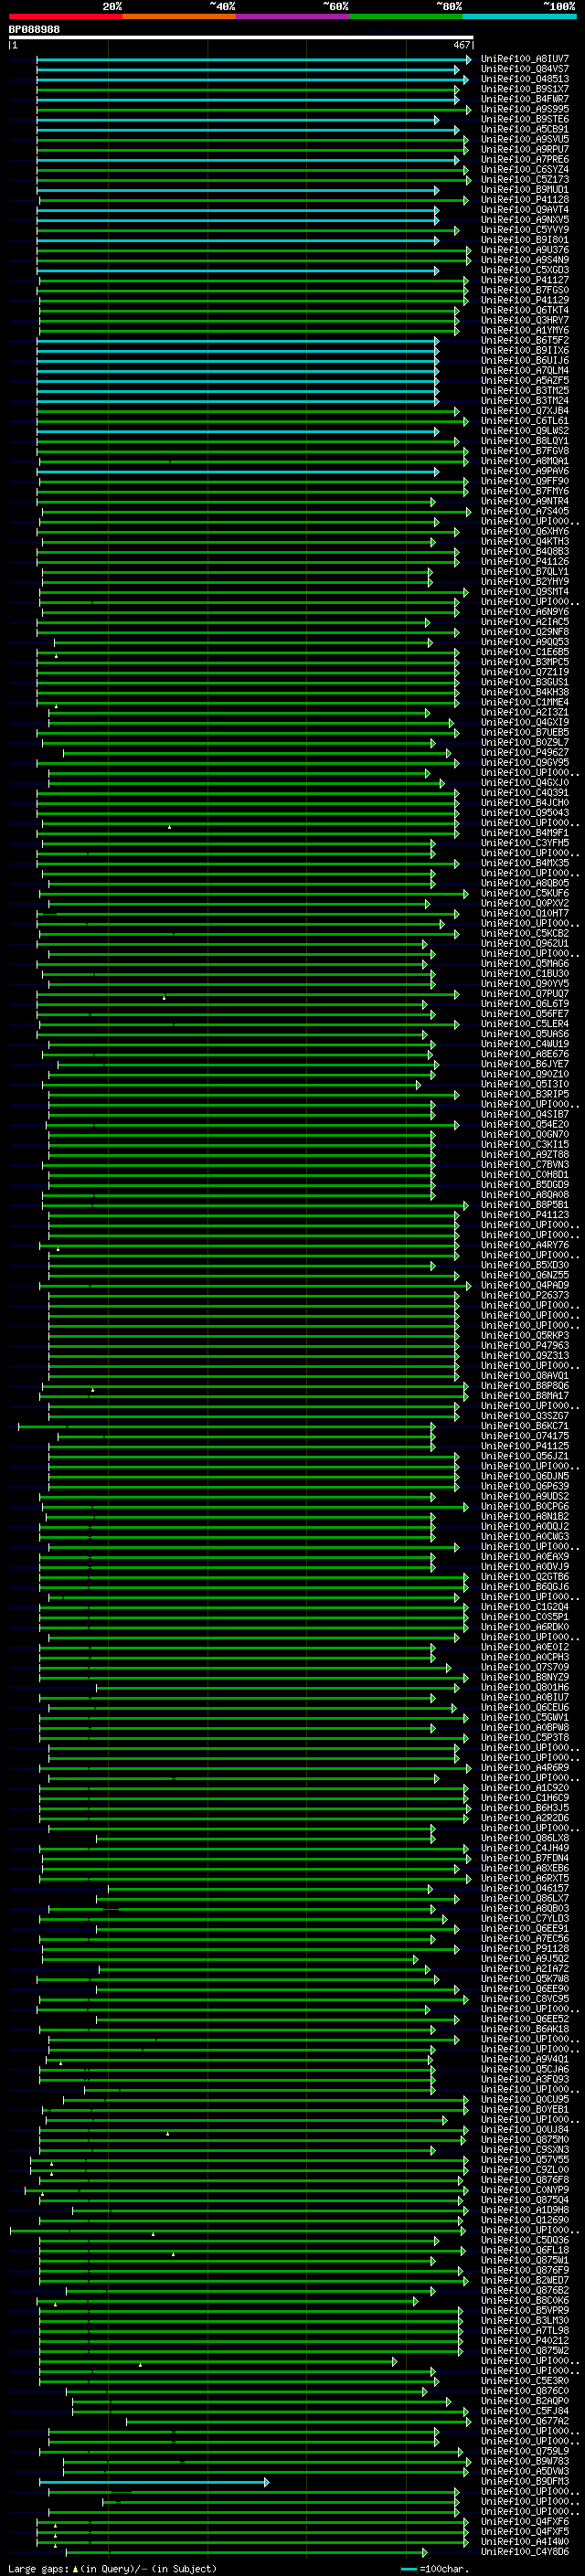585x2576 pixels.
Task: Click cyan alignment bar for UniRef100_A8IUV7
Action: pos(253,60)
